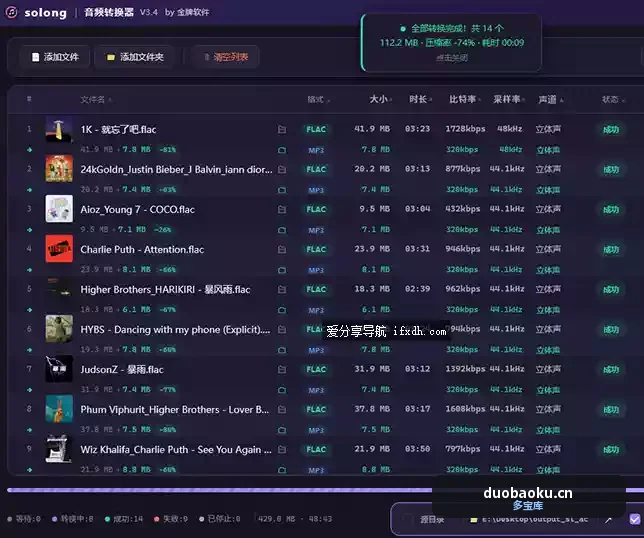Click 添加文件 button
Image resolution: width=644 pixels, height=538 pixels.
pyautogui.click(x=55, y=57)
